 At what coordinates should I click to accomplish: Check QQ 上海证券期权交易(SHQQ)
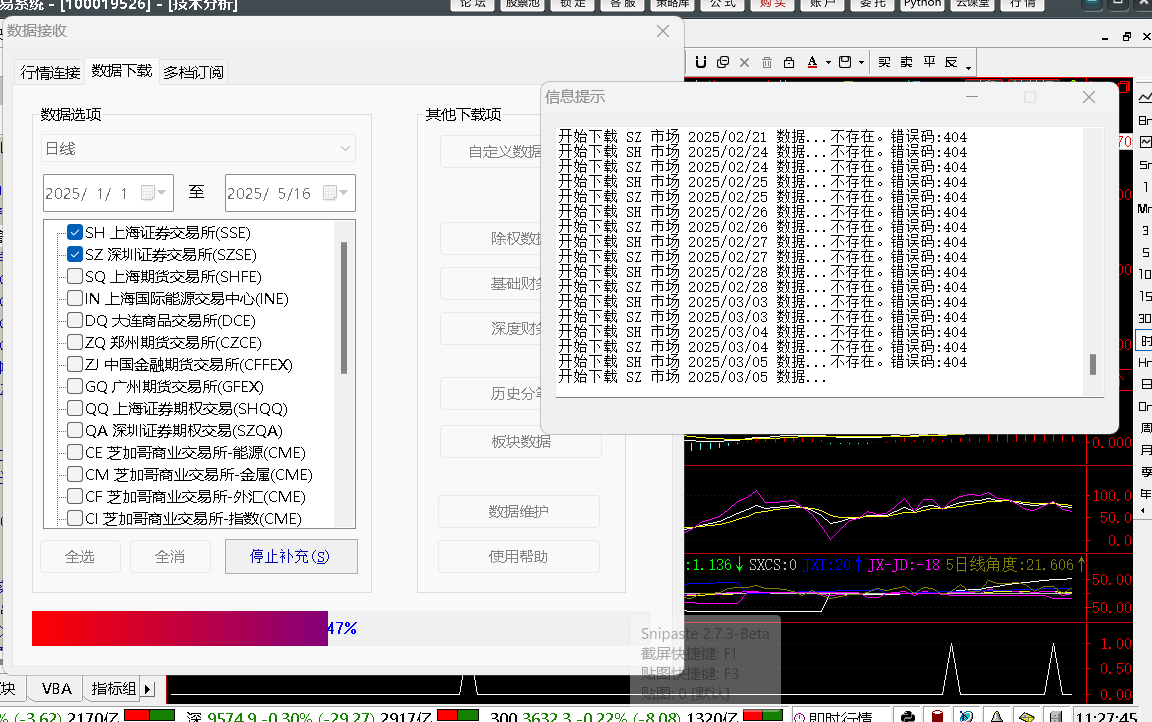pos(75,408)
